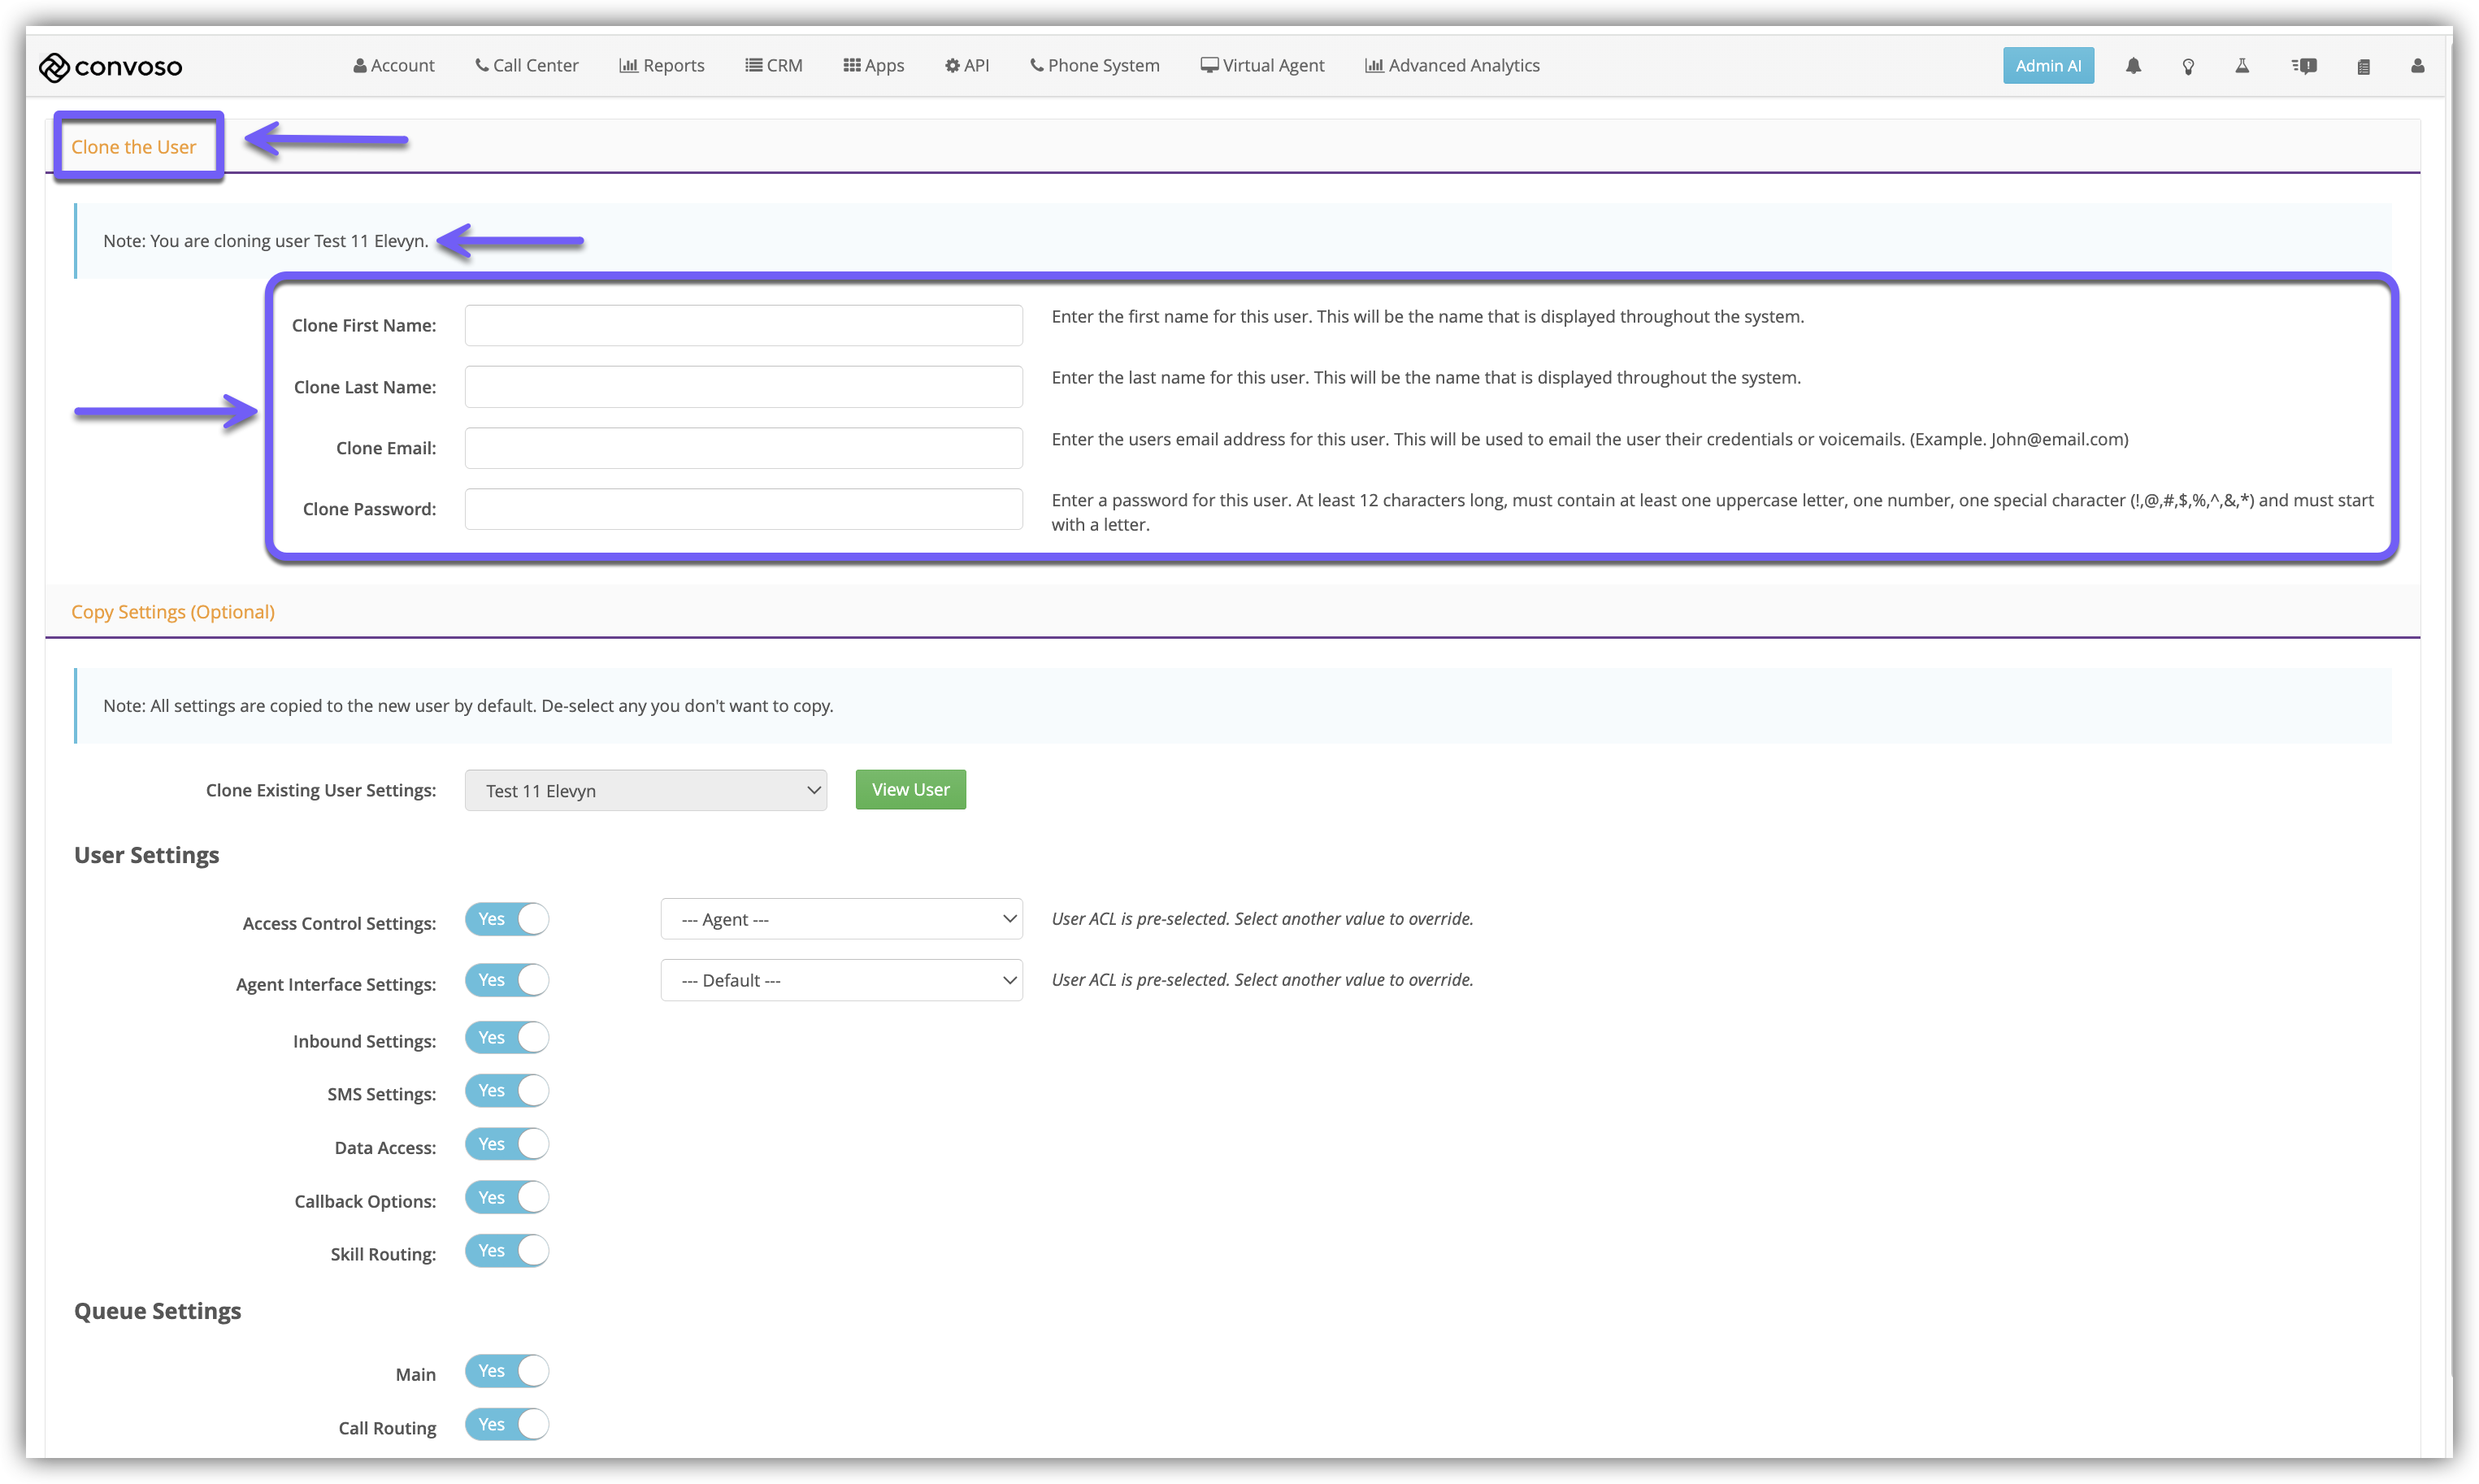Click the 'You are cloning user' note
Viewport: 2479px width, 1484px height.
pos(266,241)
